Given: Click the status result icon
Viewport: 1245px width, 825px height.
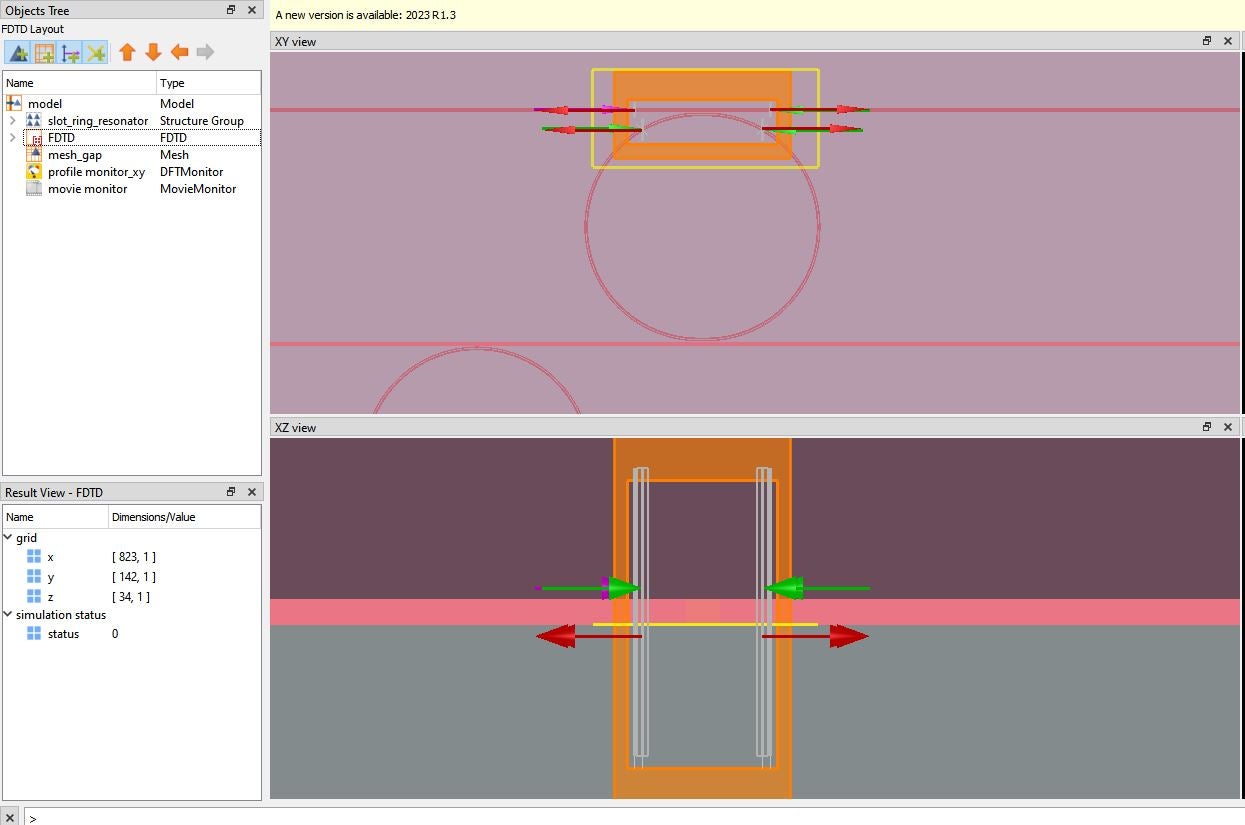Looking at the screenshot, I should click(x=34, y=634).
